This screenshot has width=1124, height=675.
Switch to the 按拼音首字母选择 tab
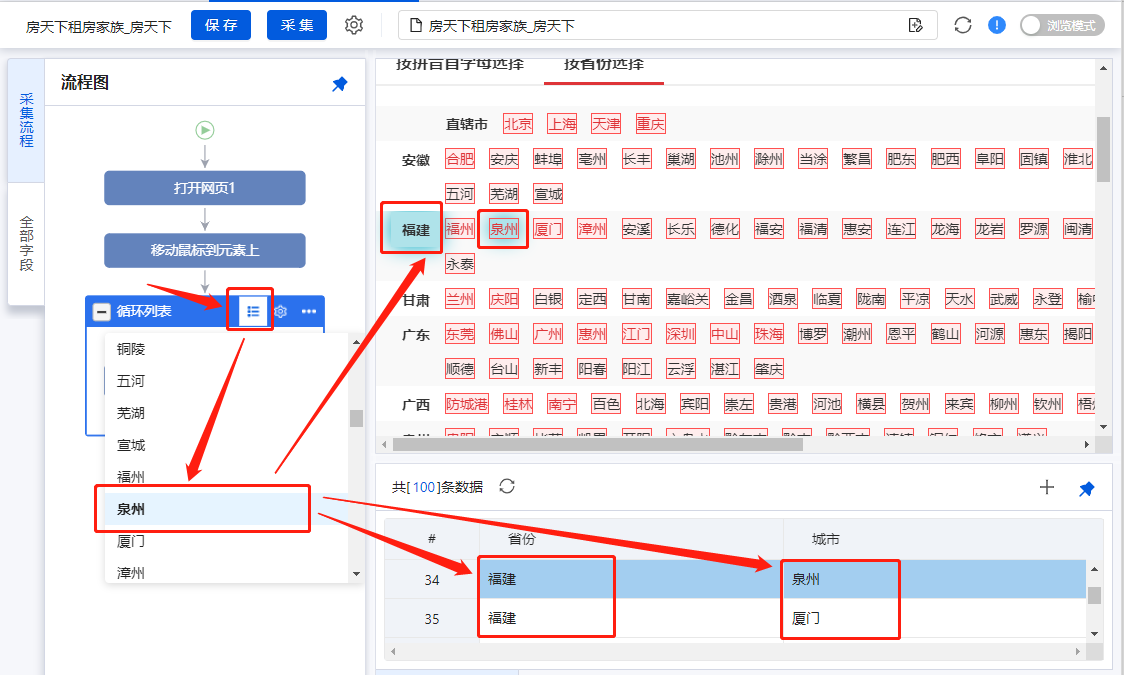tap(459, 64)
